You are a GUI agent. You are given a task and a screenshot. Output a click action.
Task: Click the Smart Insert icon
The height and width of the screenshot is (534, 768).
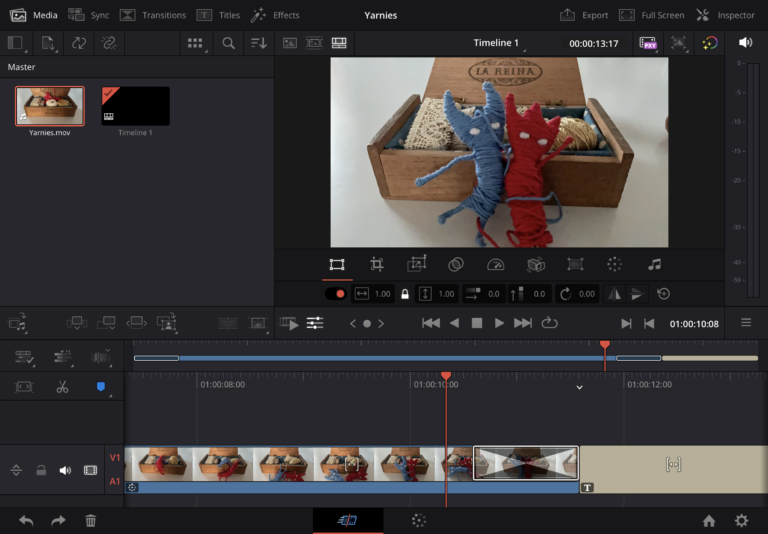(x=77, y=323)
